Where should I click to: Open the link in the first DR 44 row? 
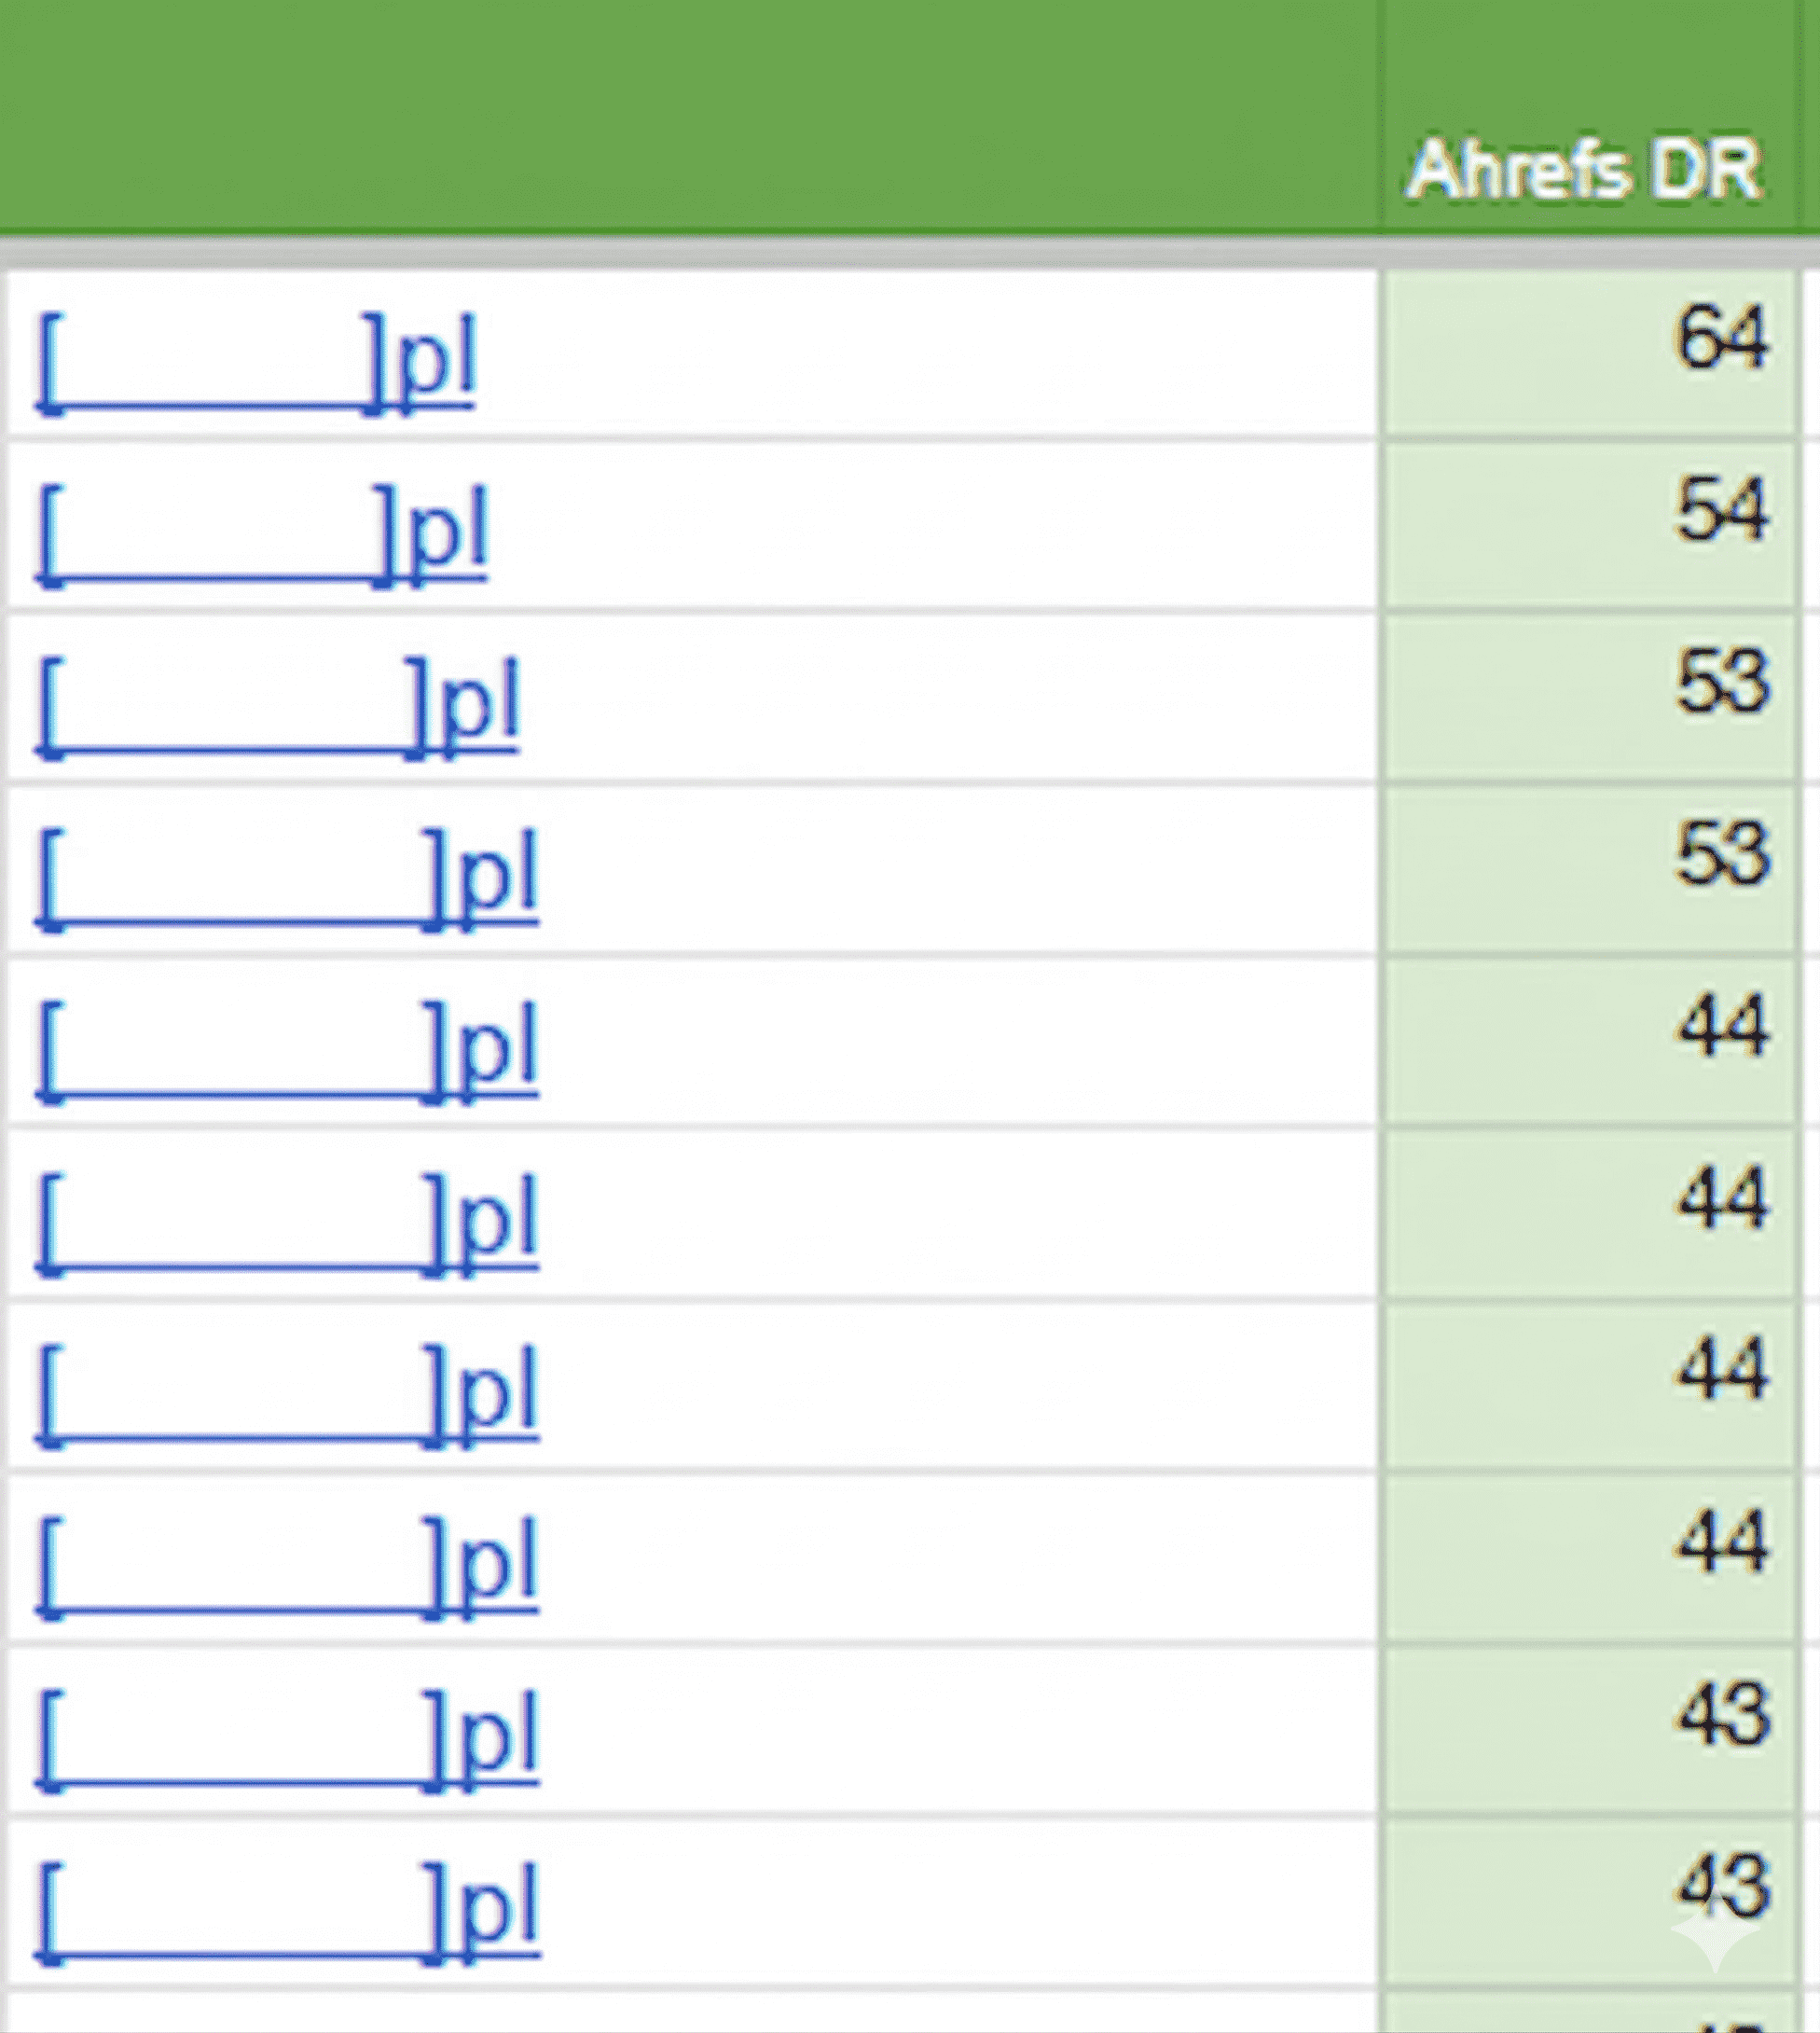click(x=287, y=1050)
